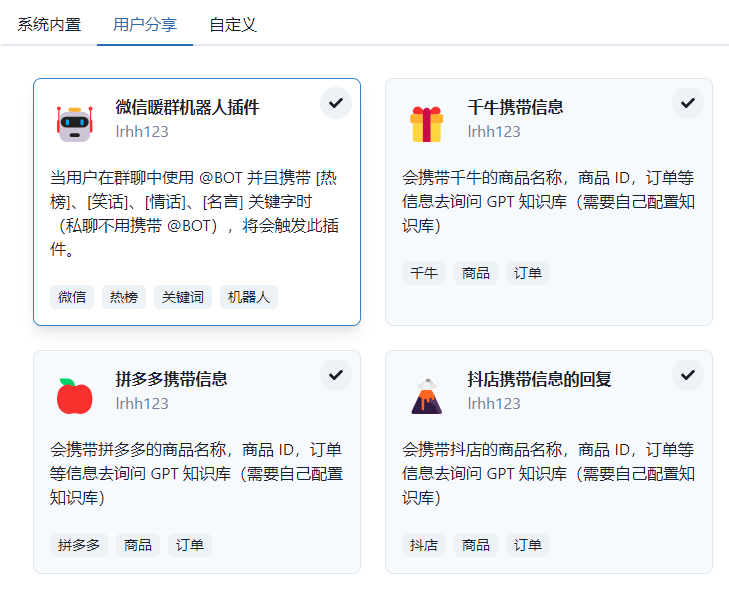Click the 机器人 tag
This screenshot has width=729, height=602.
(x=249, y=297)
